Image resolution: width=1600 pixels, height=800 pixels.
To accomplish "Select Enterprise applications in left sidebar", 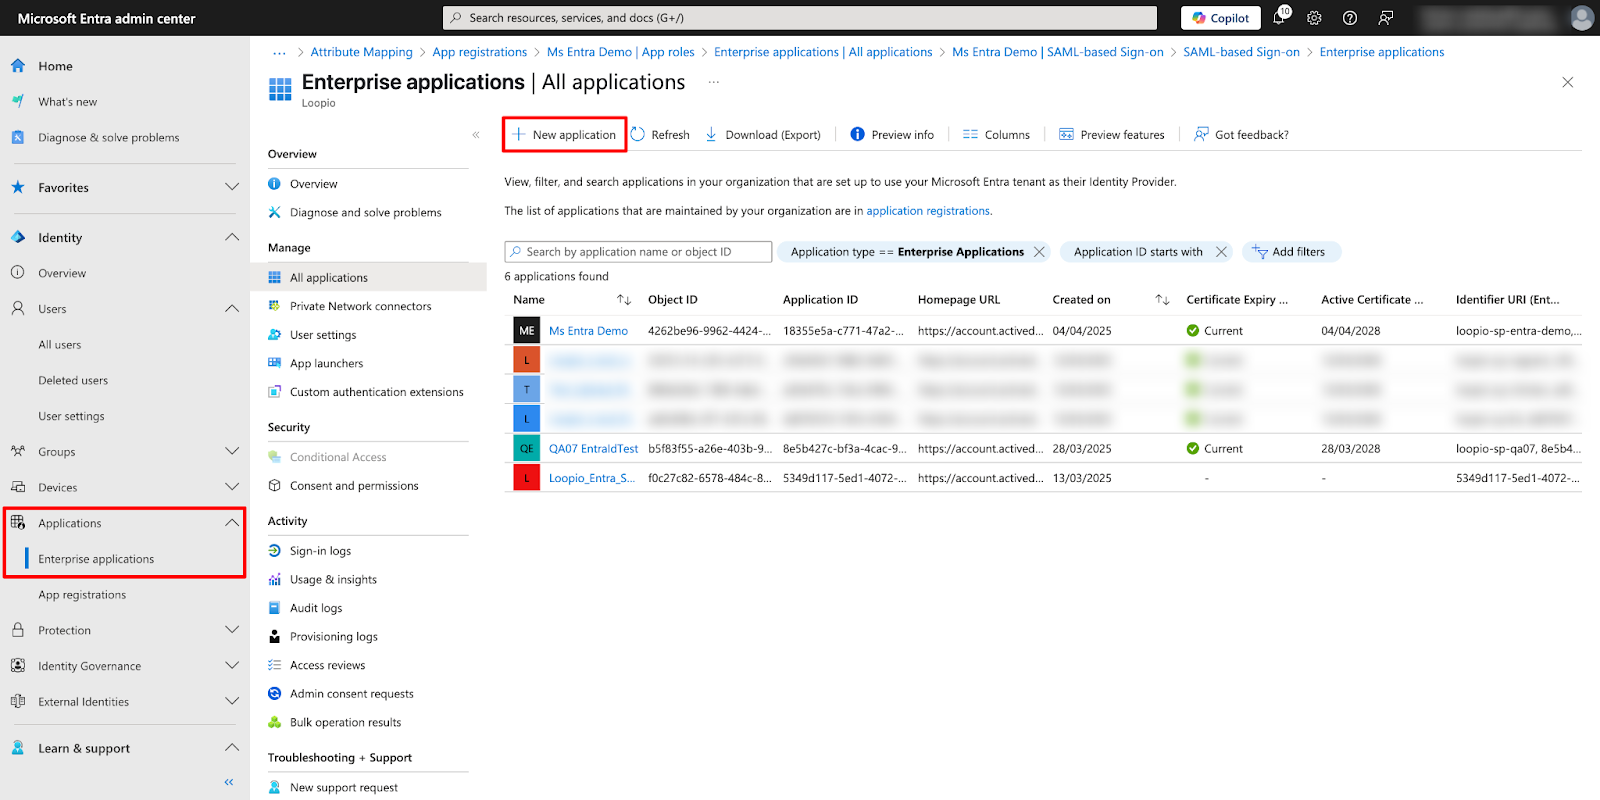I will [96, 559].
